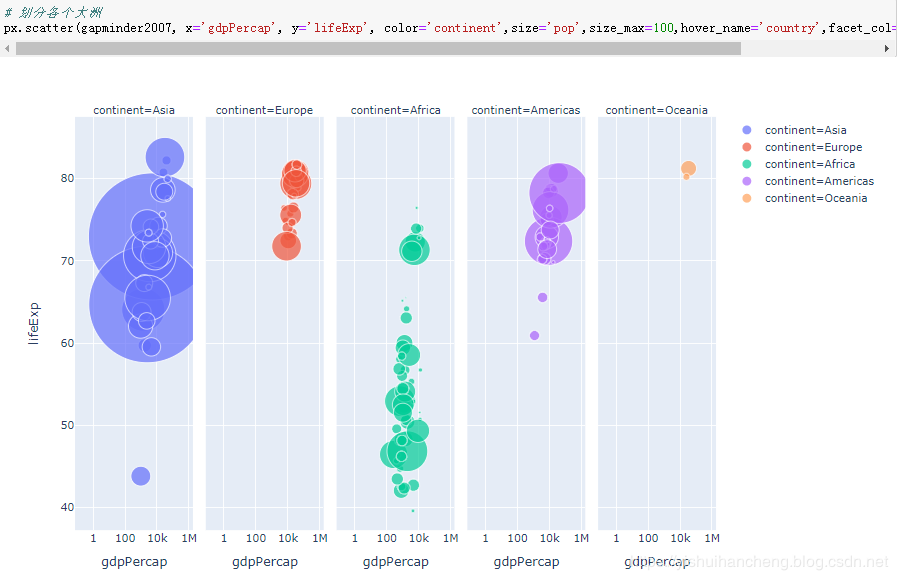Click the left scroll arrow of code cell
898x580 pixels.
click(7, 49)
